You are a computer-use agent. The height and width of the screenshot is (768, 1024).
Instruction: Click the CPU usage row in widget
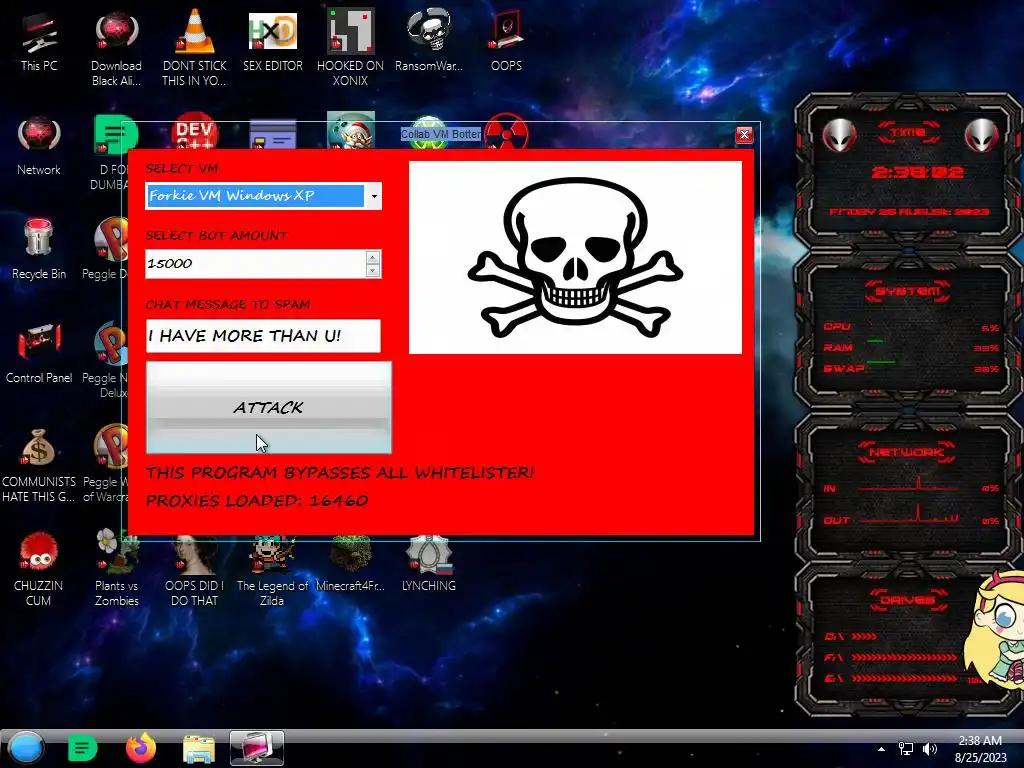911,327
